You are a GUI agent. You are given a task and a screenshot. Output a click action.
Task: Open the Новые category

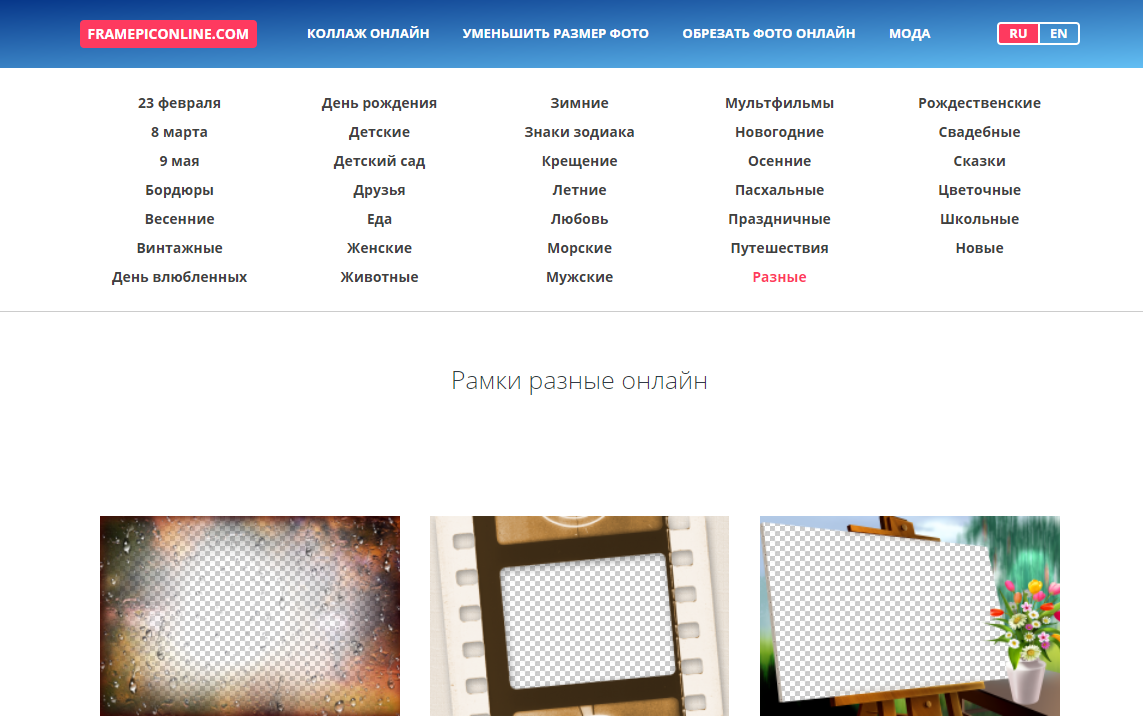(x=980, y=249)
